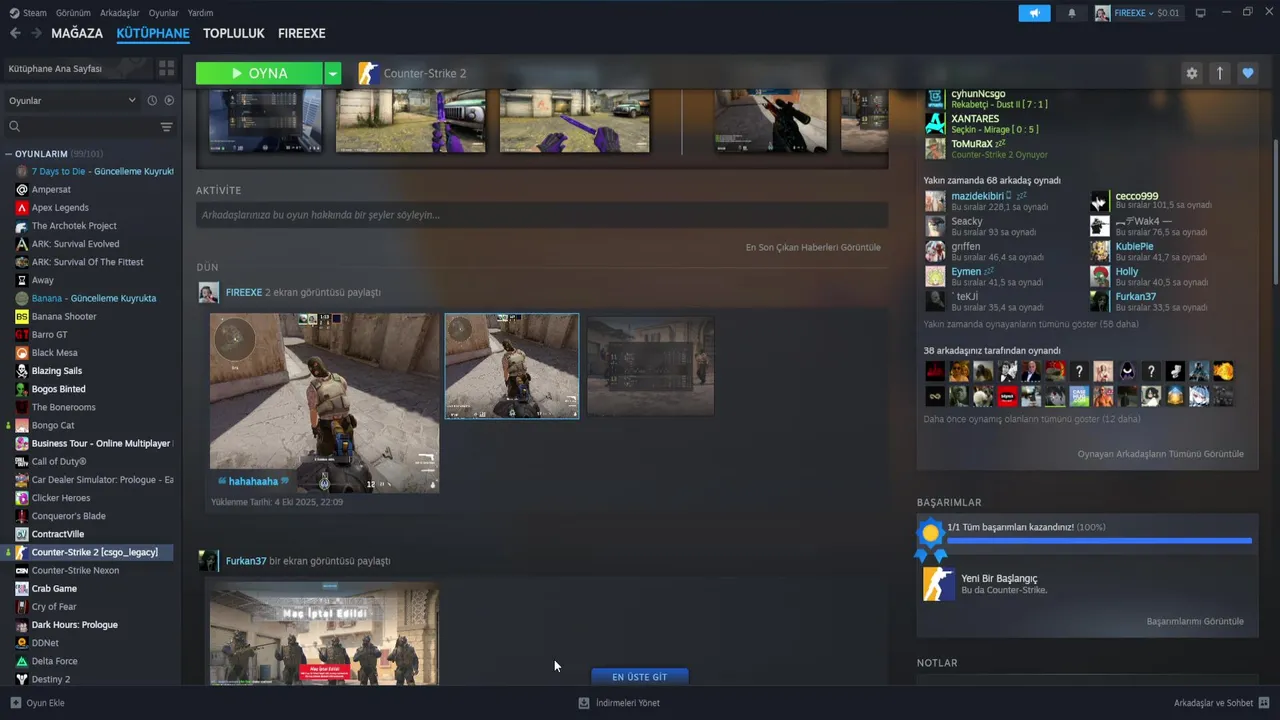Open the FIREEXE profile tab
The image size is (1280, 720).
point(302,33)
